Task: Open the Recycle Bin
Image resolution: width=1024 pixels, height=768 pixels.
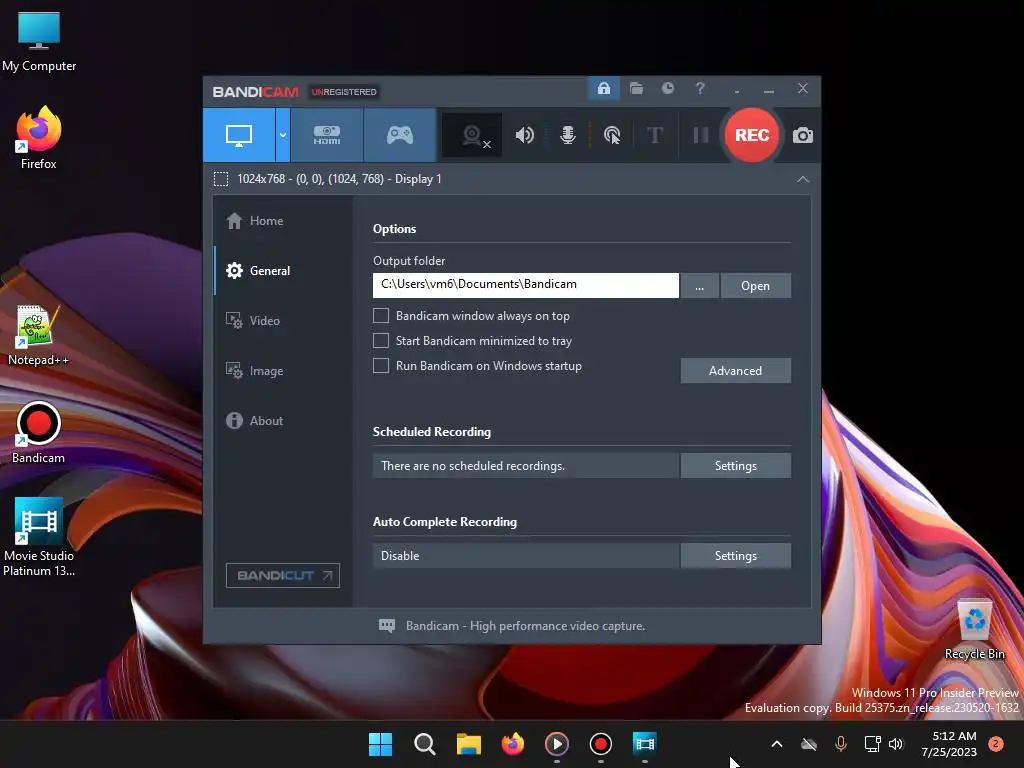Action: (974, 630)
